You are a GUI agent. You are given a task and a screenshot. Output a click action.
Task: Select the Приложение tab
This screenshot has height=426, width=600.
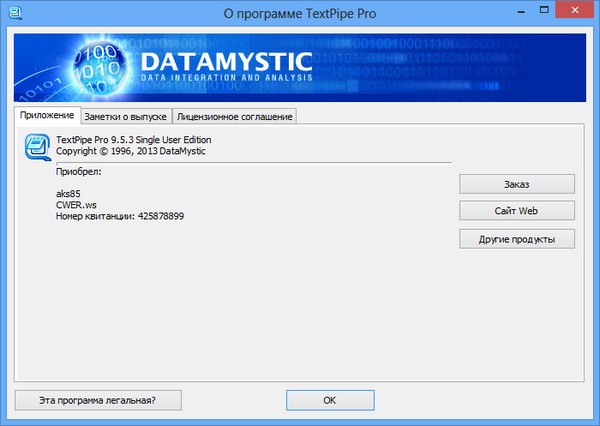point(48,116)
